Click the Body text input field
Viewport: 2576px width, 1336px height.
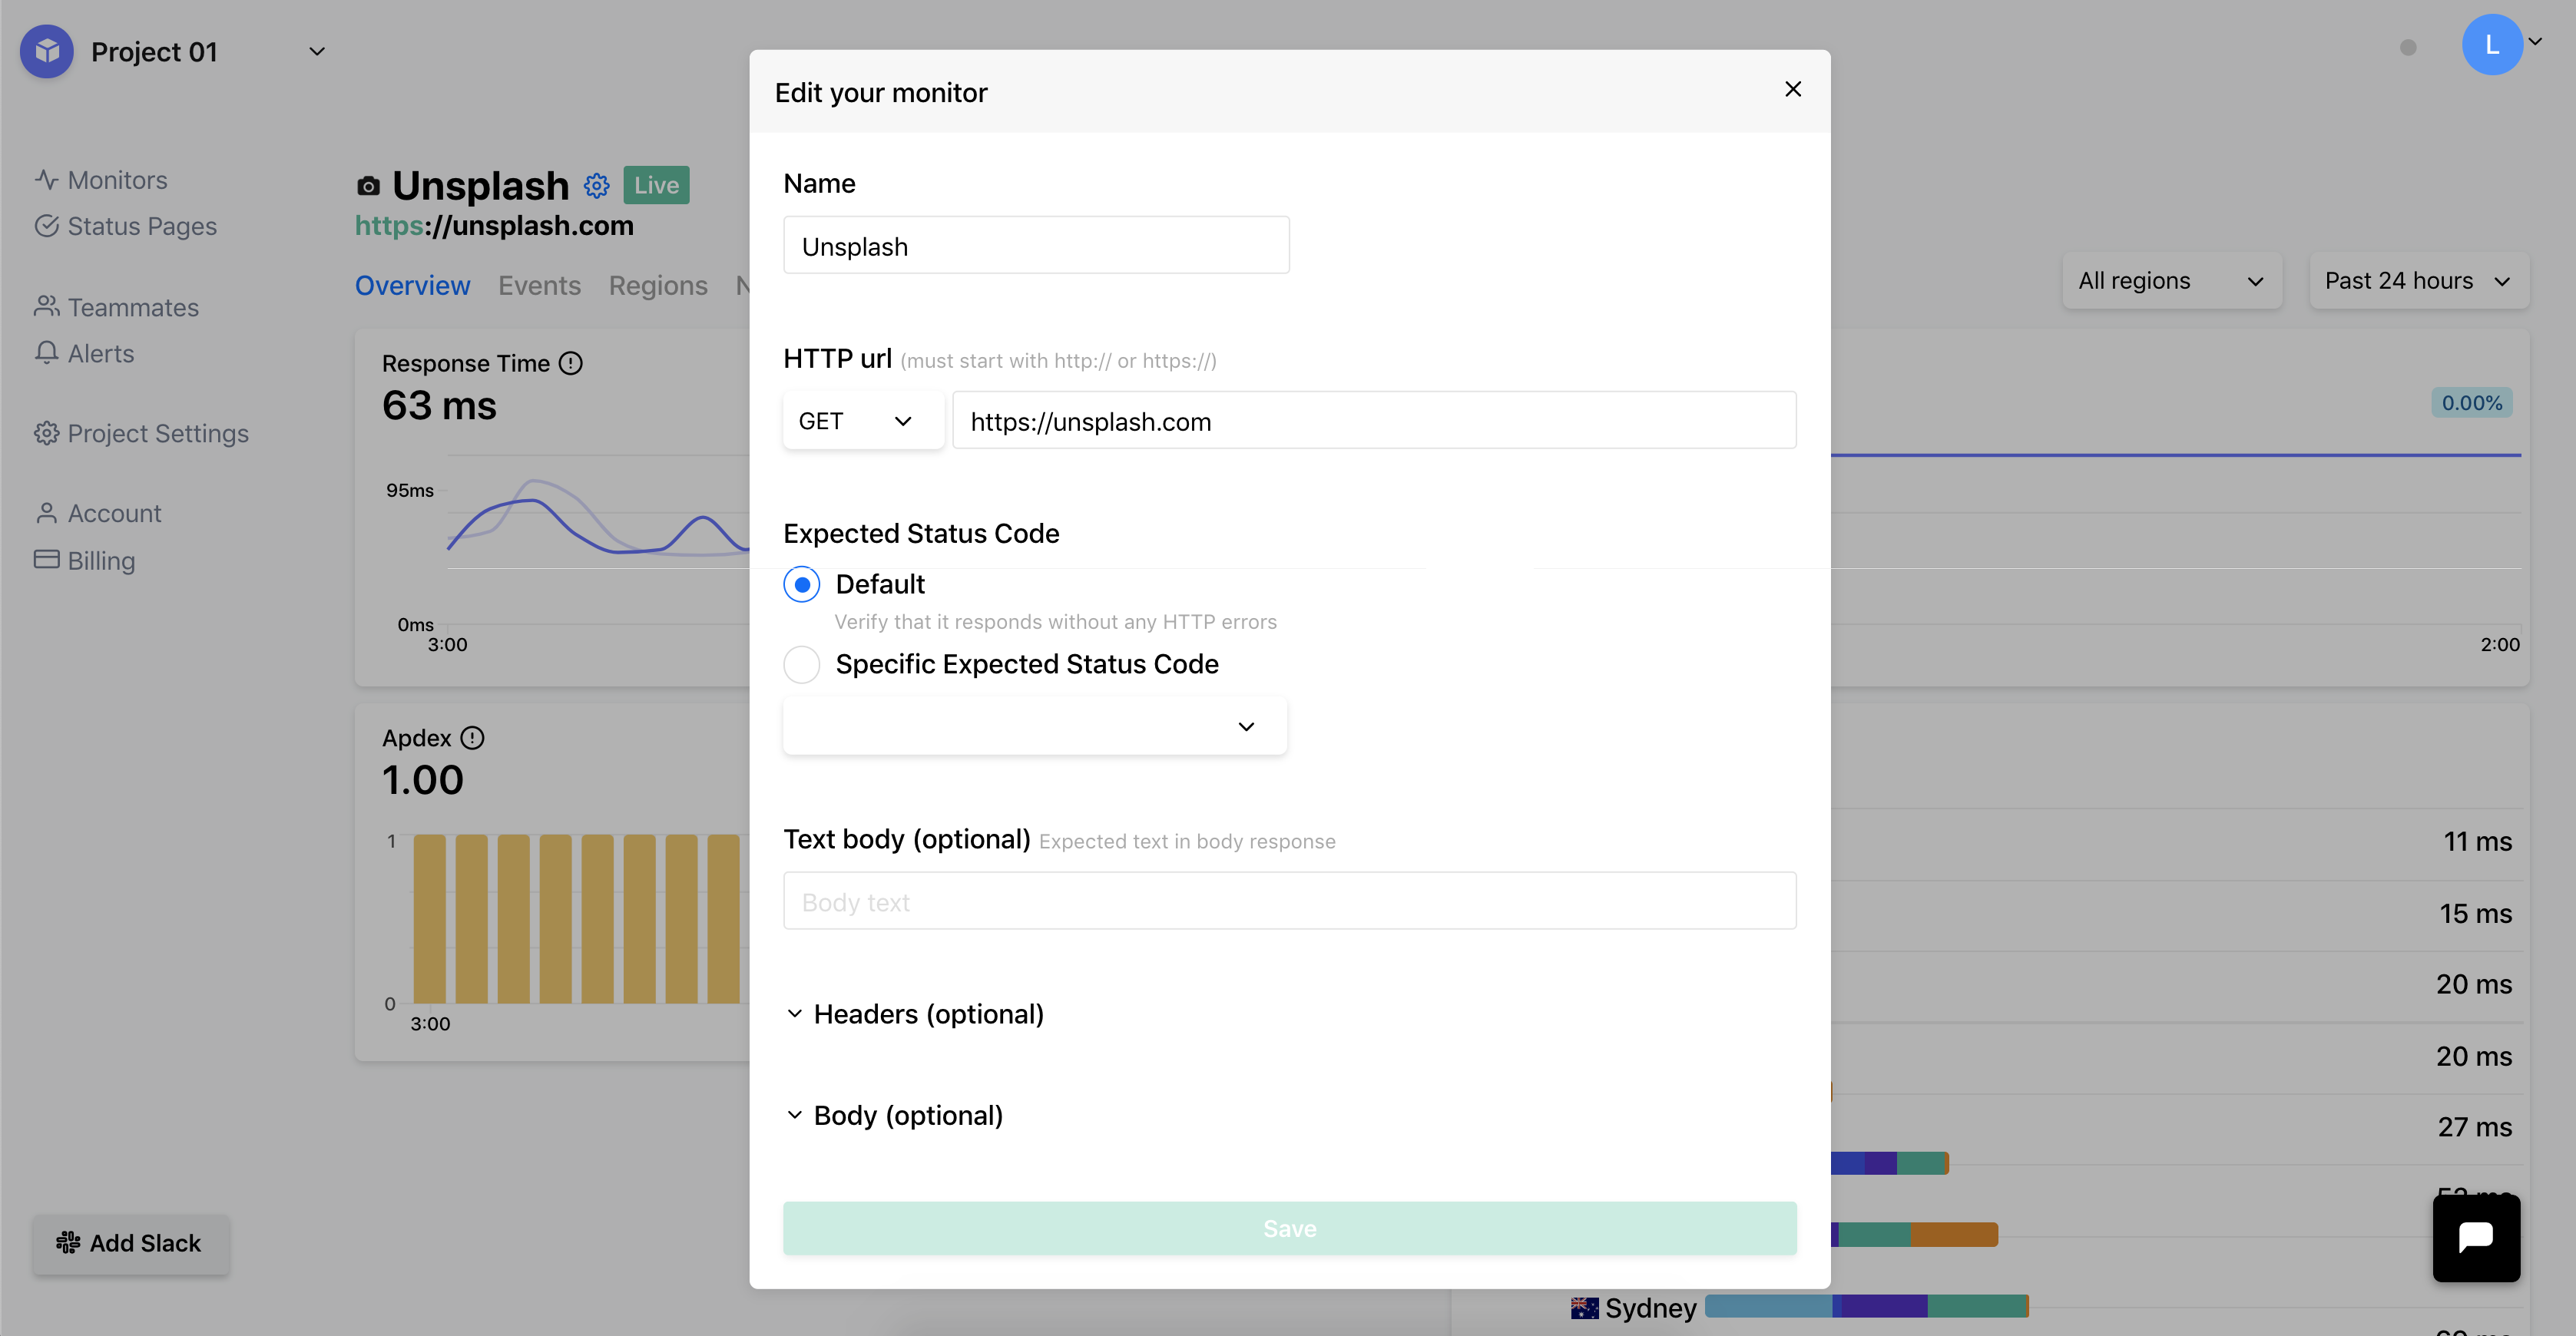[x=1289, y=901]
